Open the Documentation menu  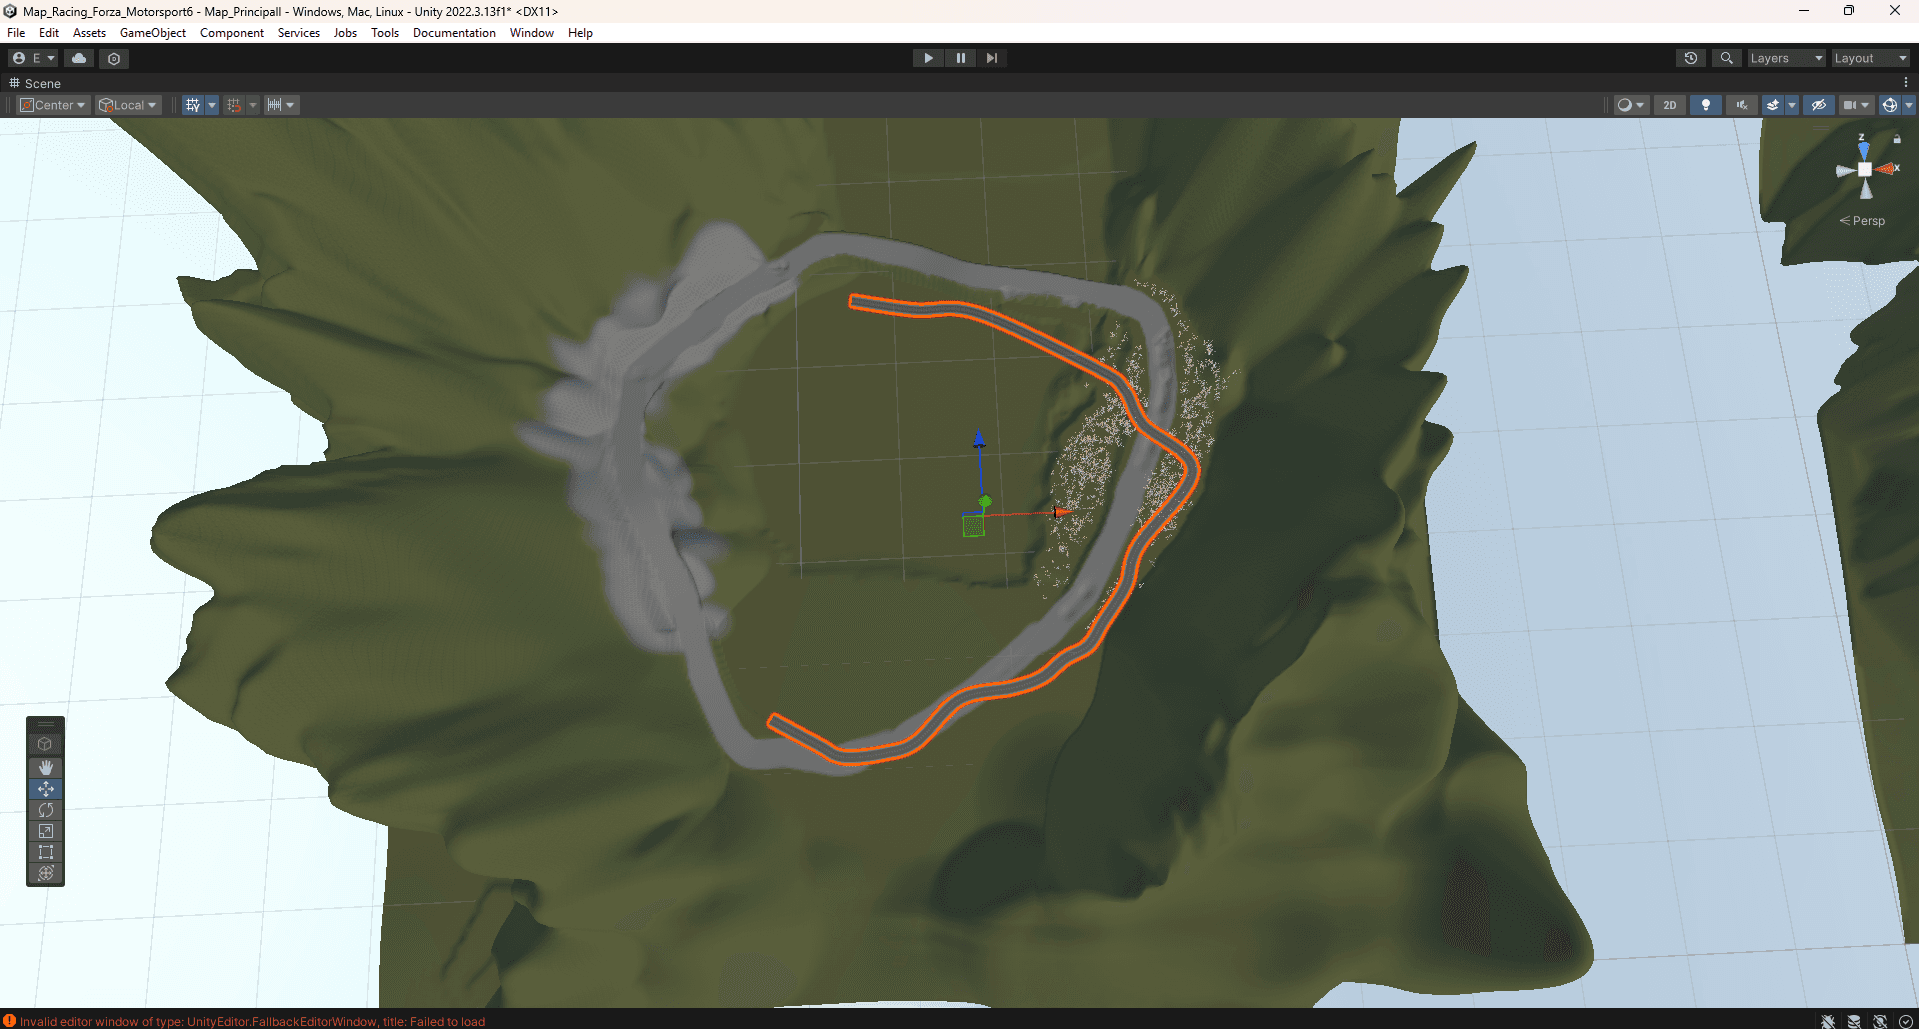click(x=454, y=33)
